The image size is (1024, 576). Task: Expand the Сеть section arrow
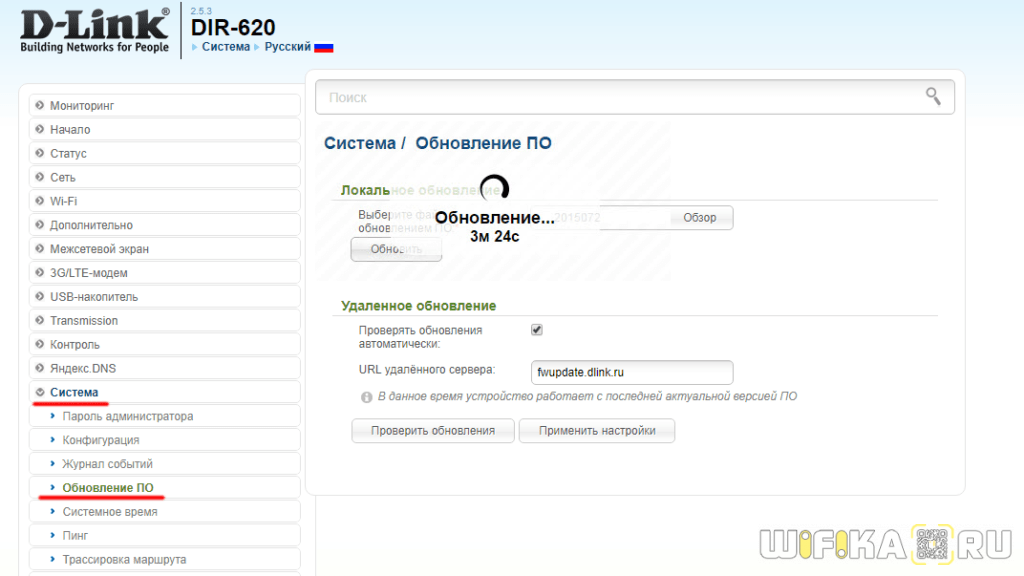click(x=40, y=177)
